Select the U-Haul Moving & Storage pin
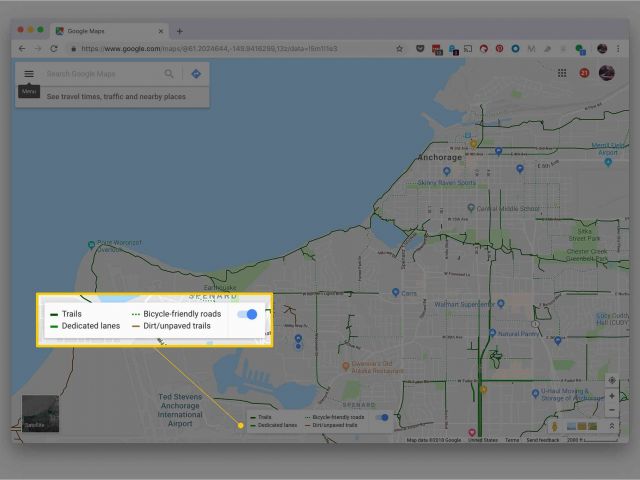Screen dimensions: 640x480 pyautogui.click(x=535, y=393)
